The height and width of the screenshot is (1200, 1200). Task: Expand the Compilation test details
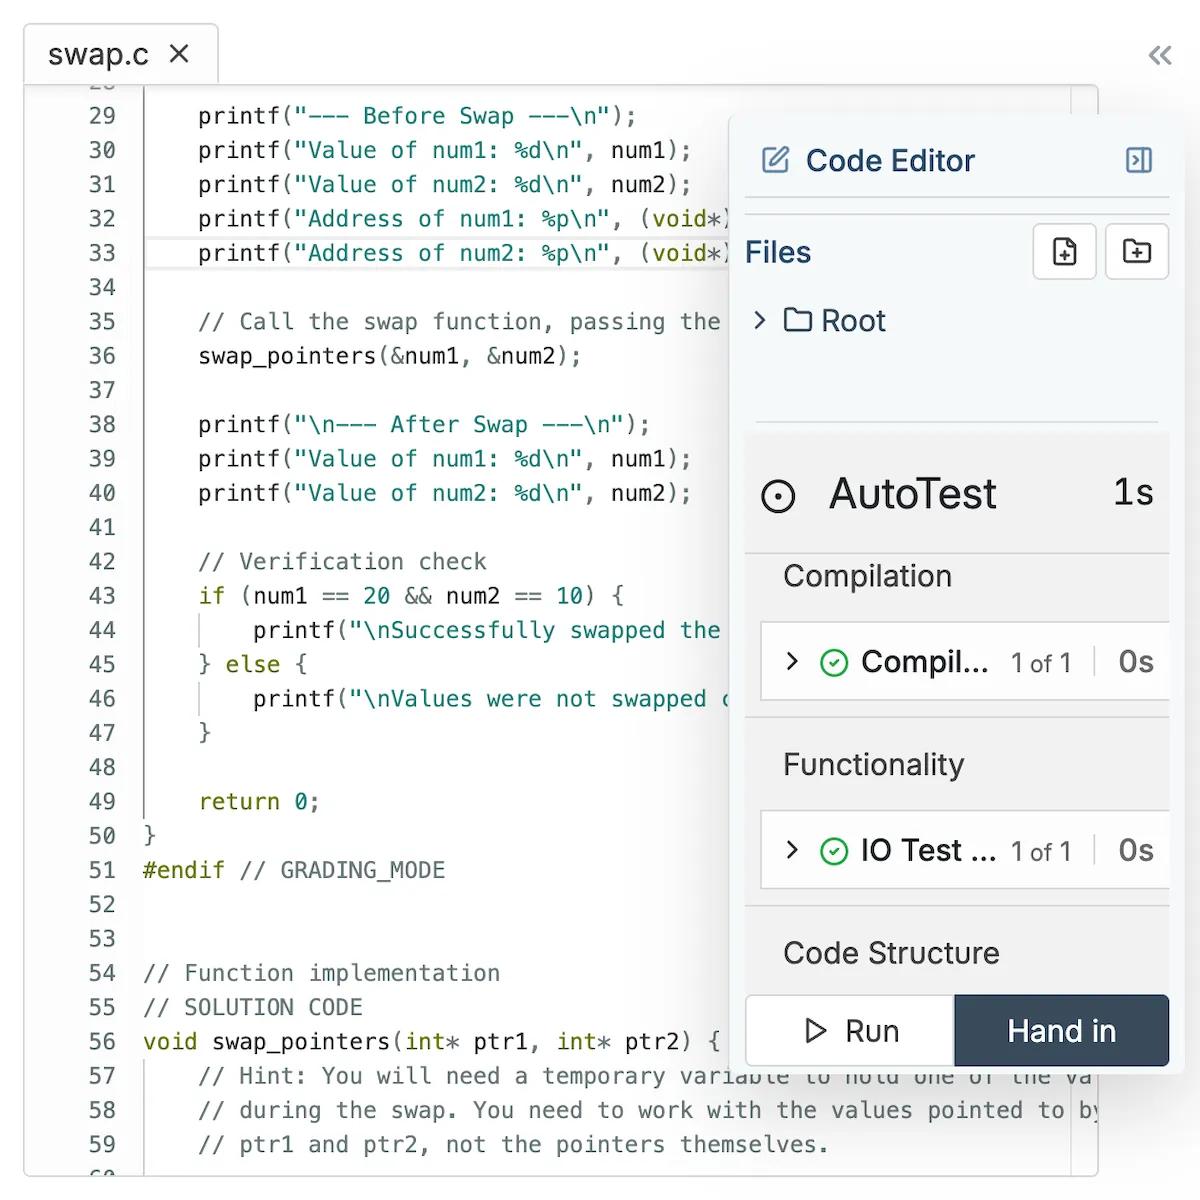click(x=791, y=661)
